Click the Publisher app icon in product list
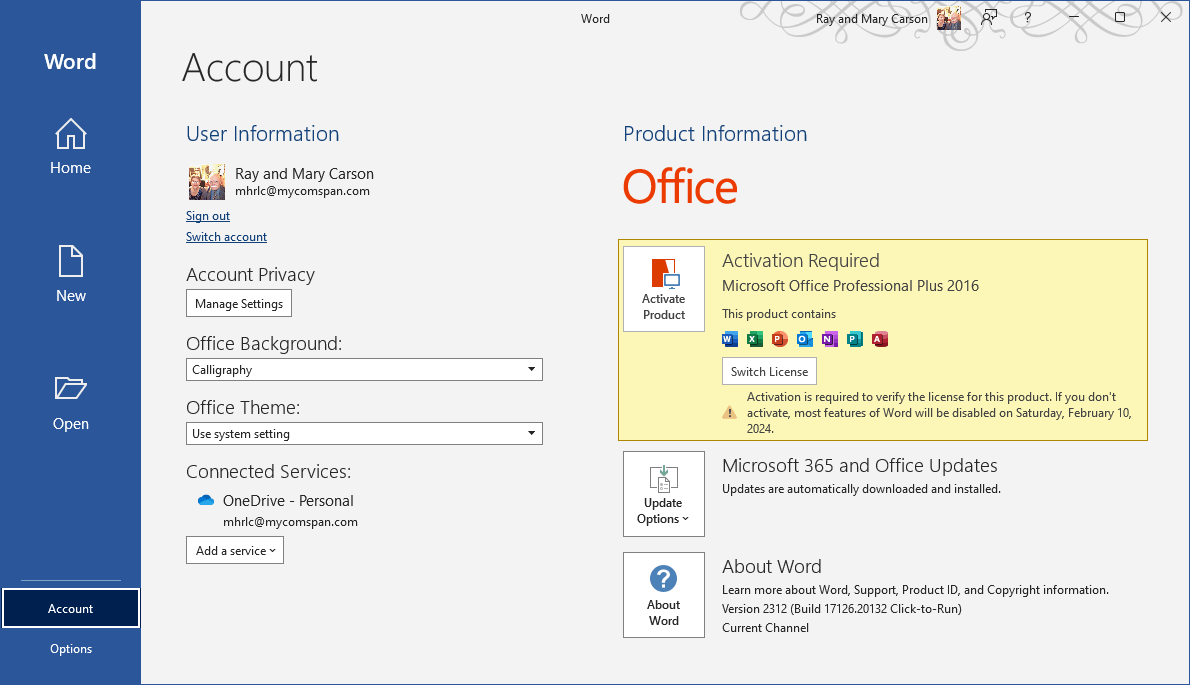1190x685 pixels. coord(855,339)
